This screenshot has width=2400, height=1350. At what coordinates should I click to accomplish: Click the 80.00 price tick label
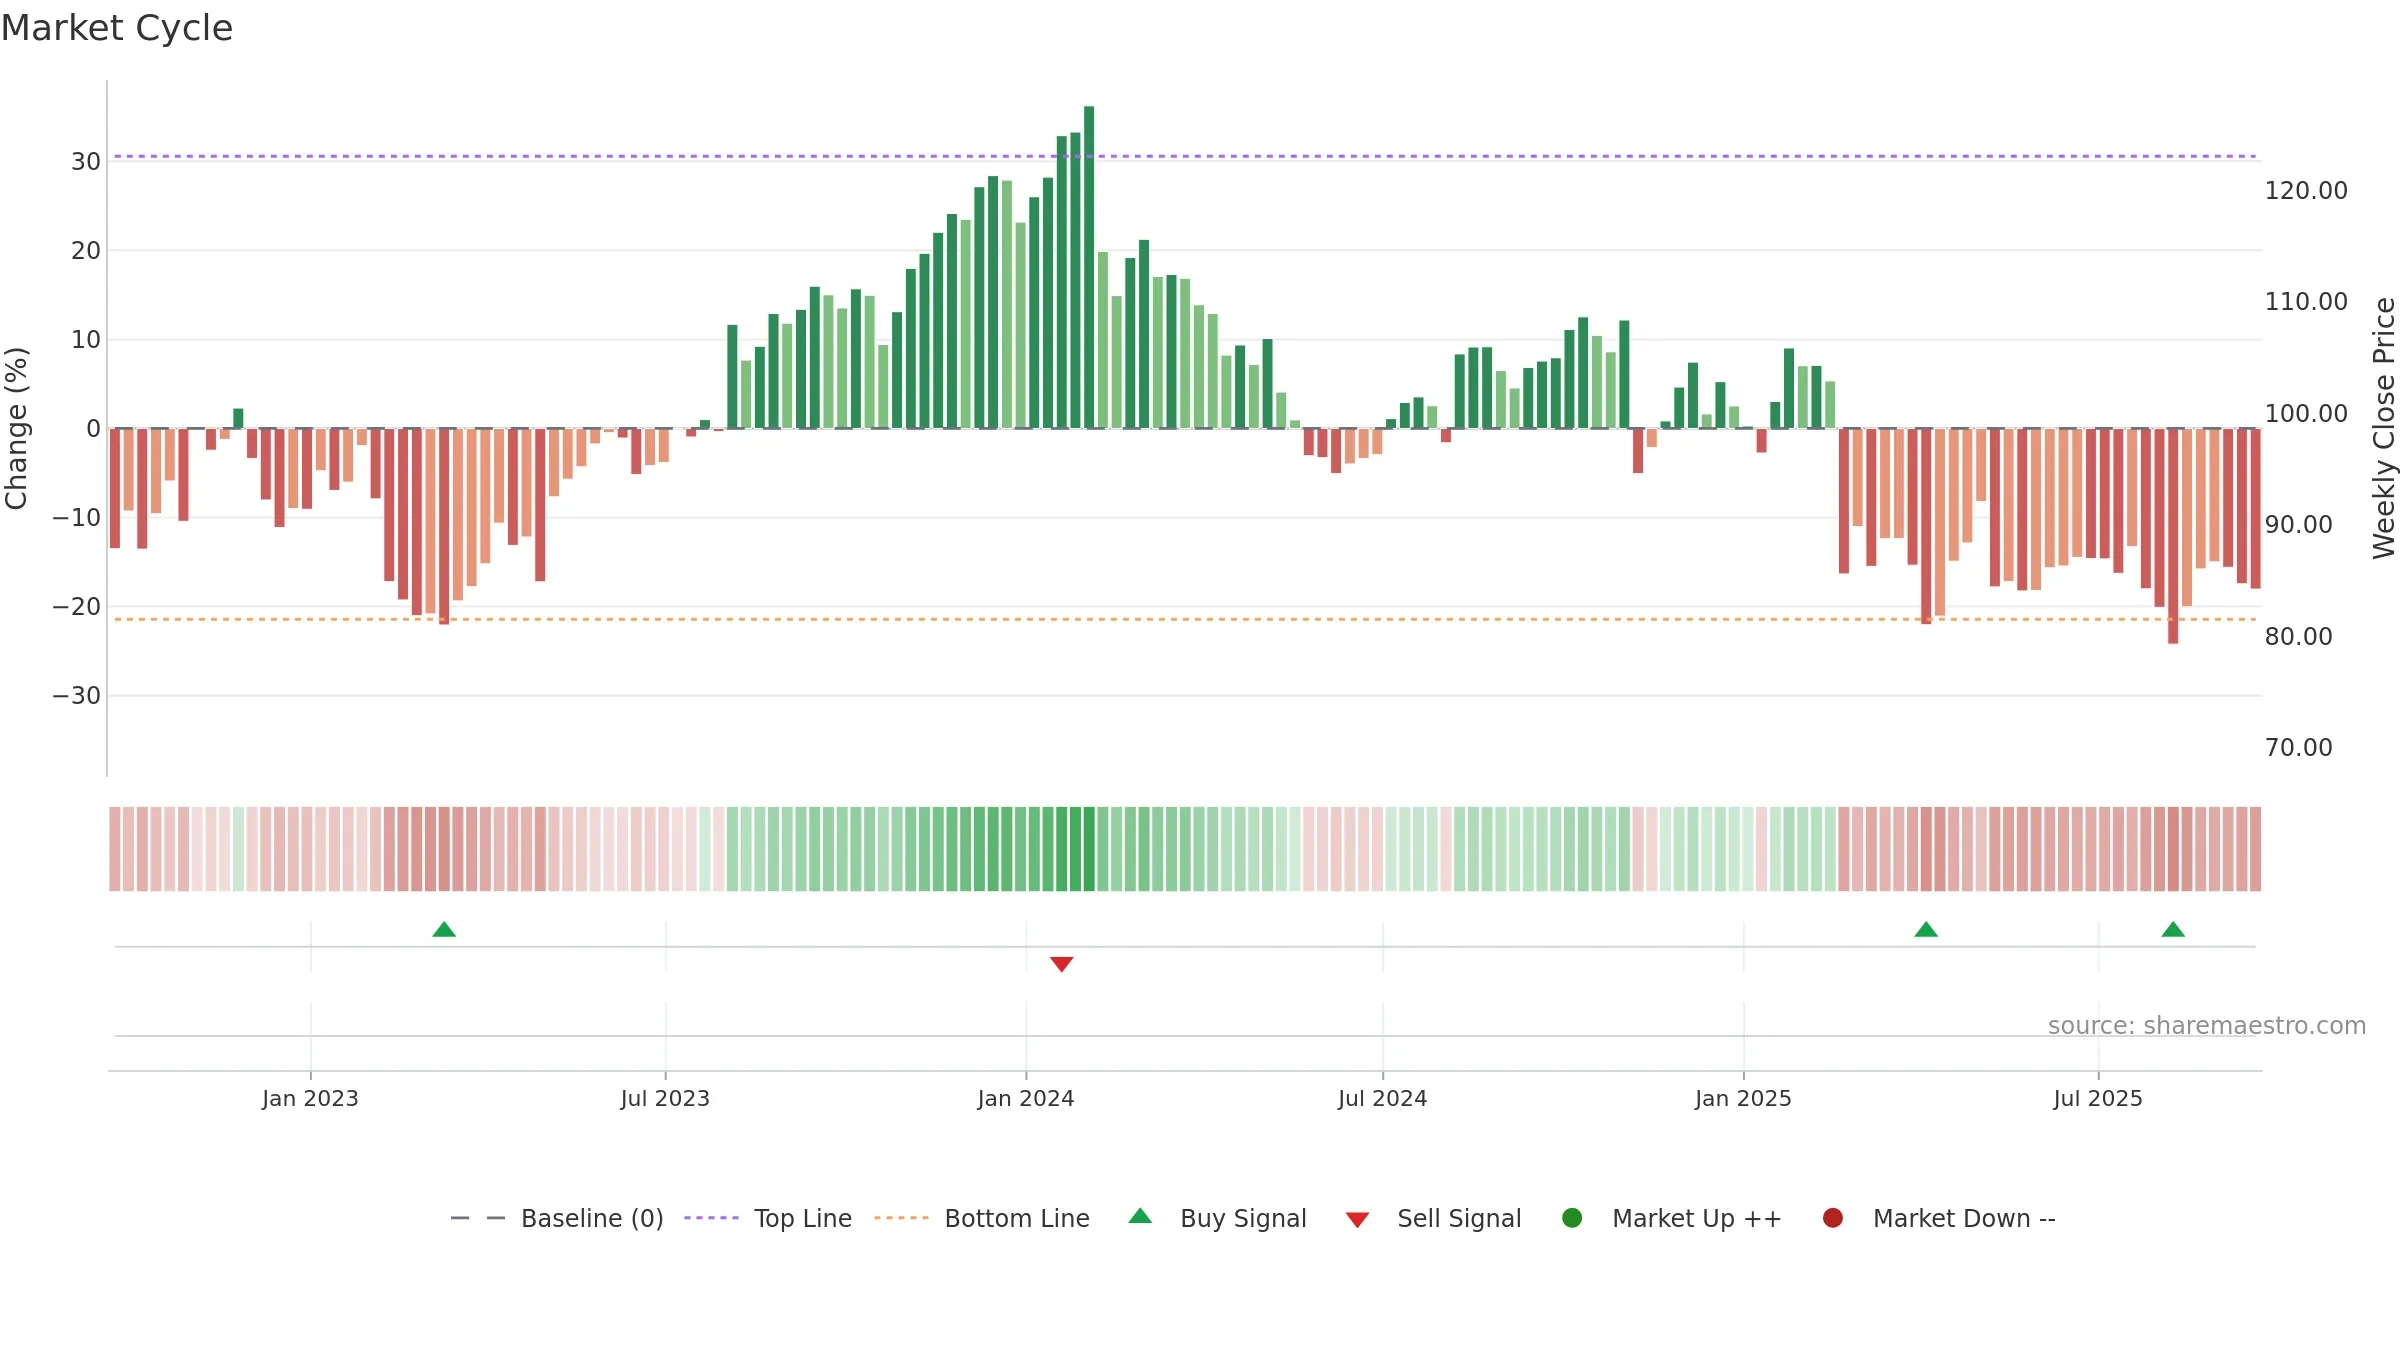click(2298, 636)
